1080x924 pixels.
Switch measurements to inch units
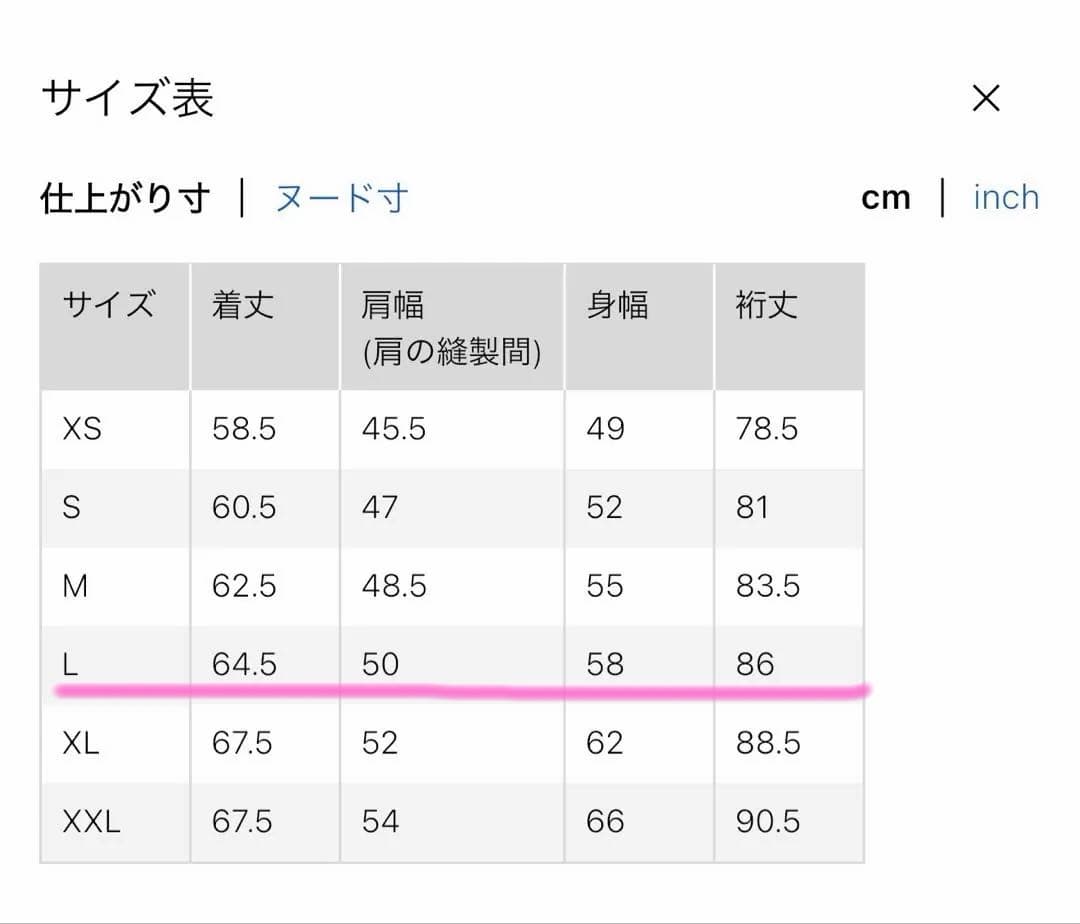click(1006, 197)
